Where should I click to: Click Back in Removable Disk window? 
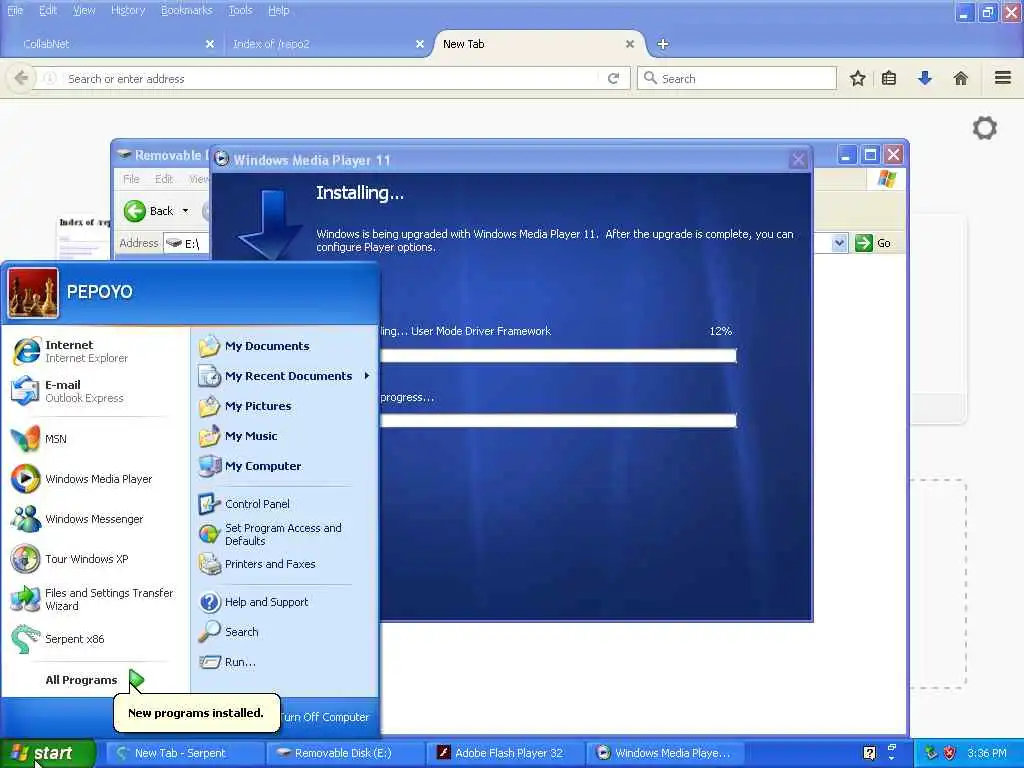pos(149,211)
